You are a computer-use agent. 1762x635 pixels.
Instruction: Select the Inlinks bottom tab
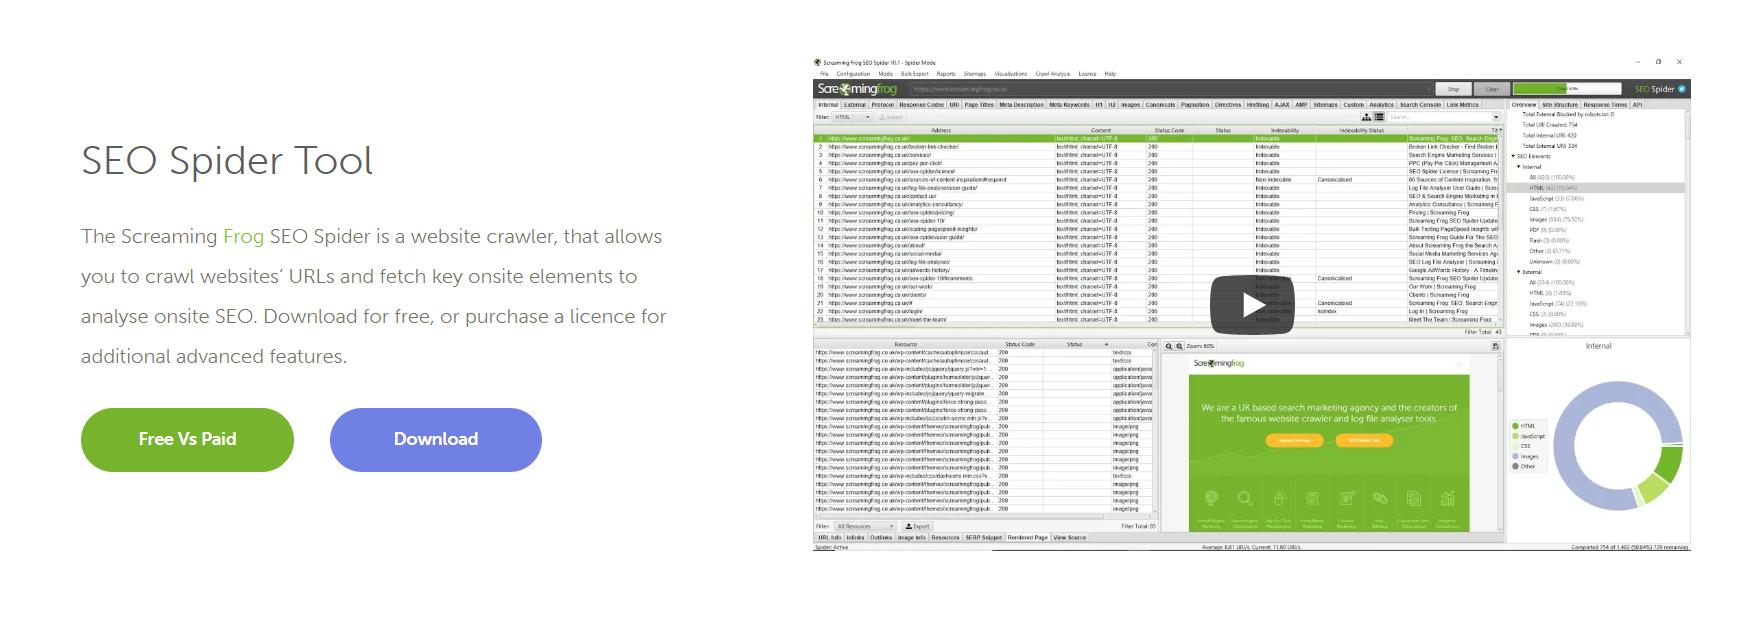point(855,537)
